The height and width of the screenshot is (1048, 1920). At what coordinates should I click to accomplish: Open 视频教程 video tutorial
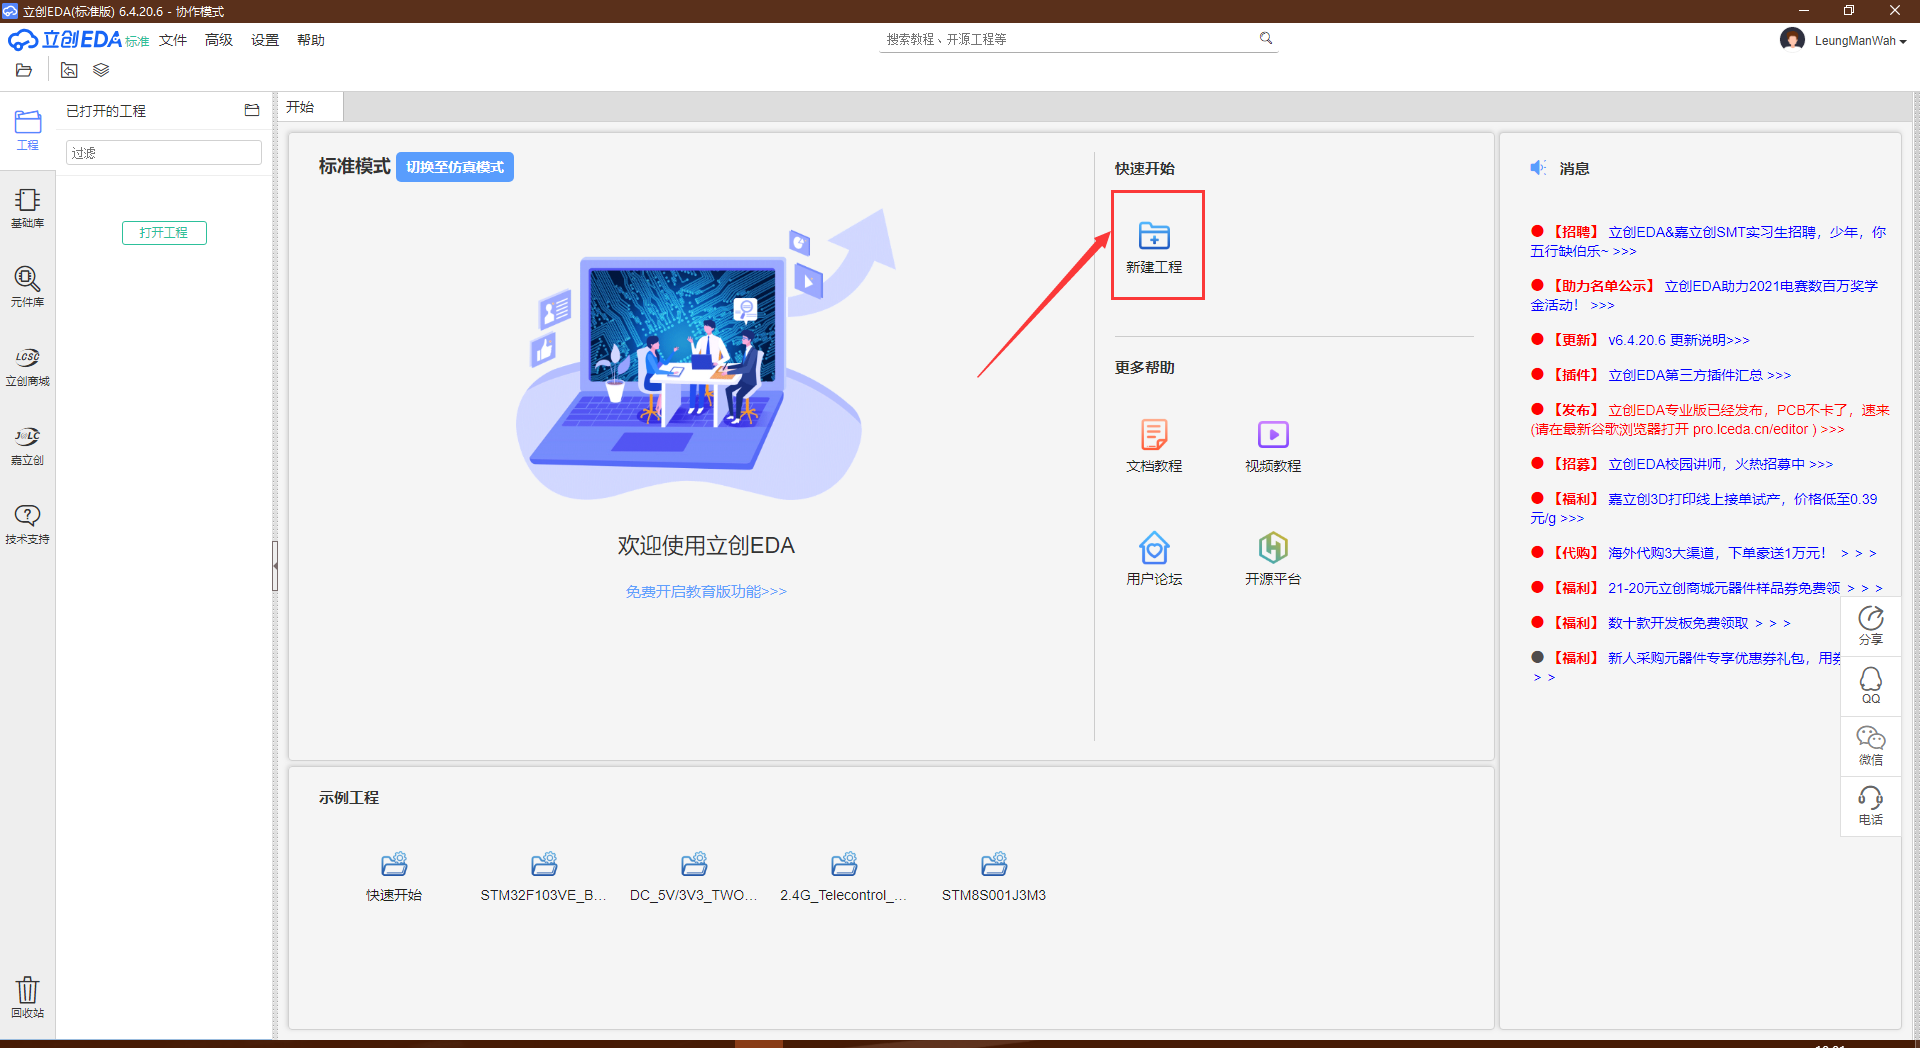tap(1273, 446)
